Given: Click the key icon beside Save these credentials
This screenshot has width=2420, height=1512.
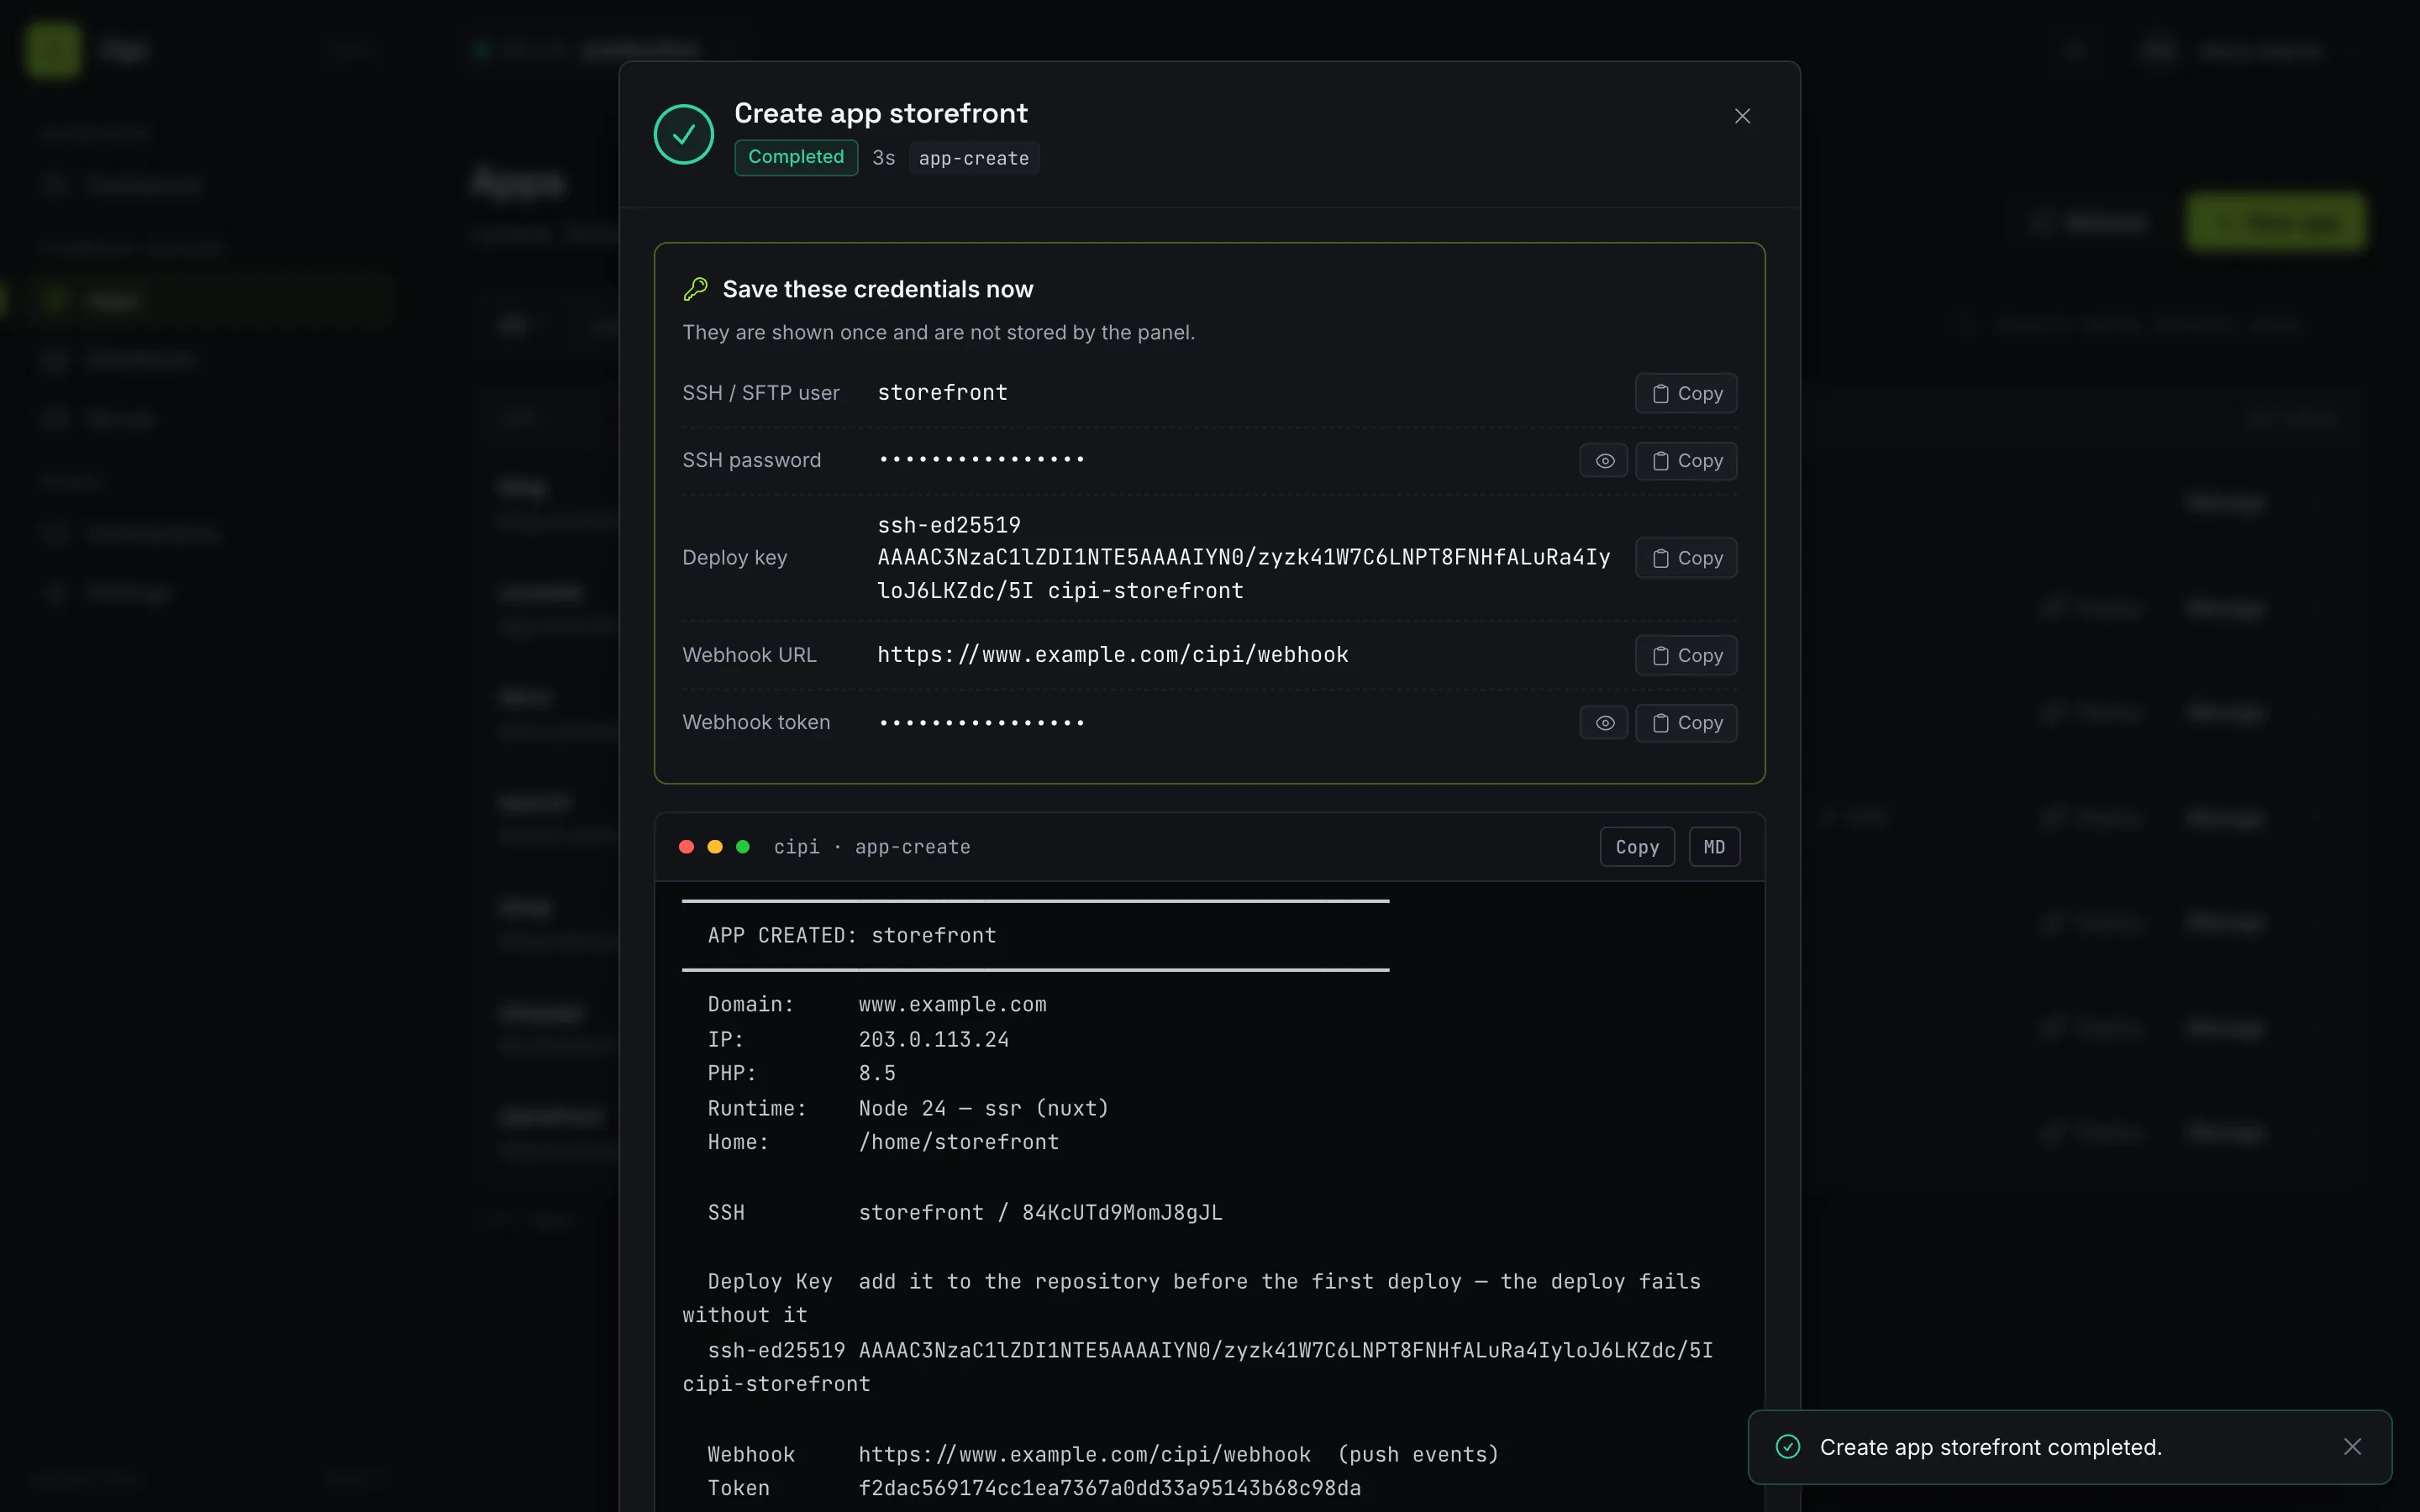Looking at the screenshot, I should [x=695, y=289].
